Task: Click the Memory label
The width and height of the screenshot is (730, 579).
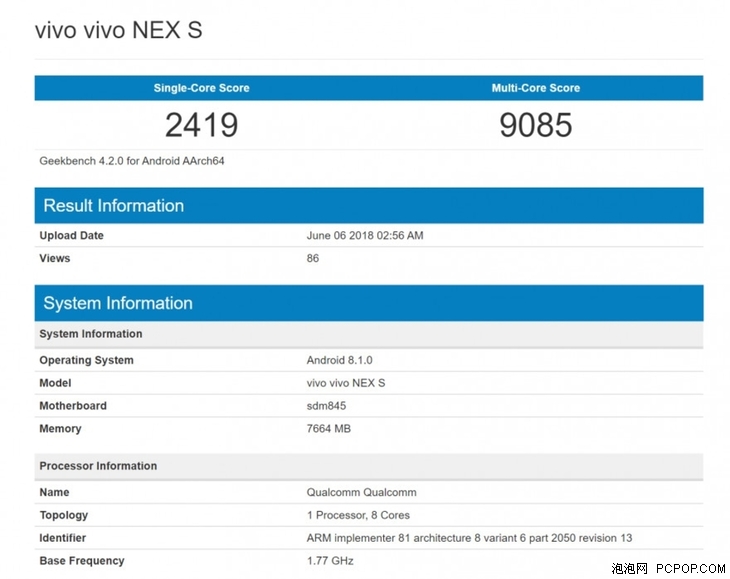Action: (x=60, y=429)
